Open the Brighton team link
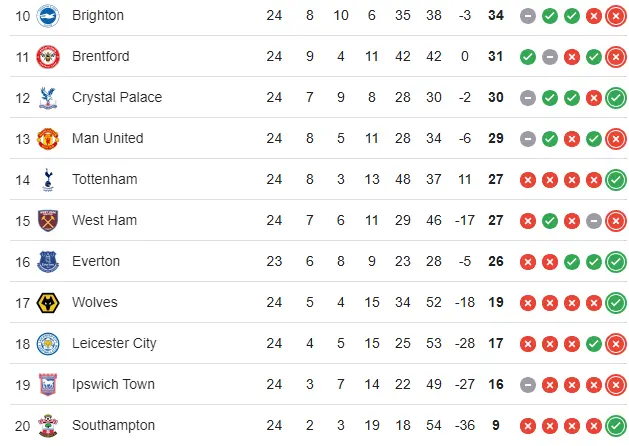The height and width of the screenshot is (446, 629). tap(98, 15)
